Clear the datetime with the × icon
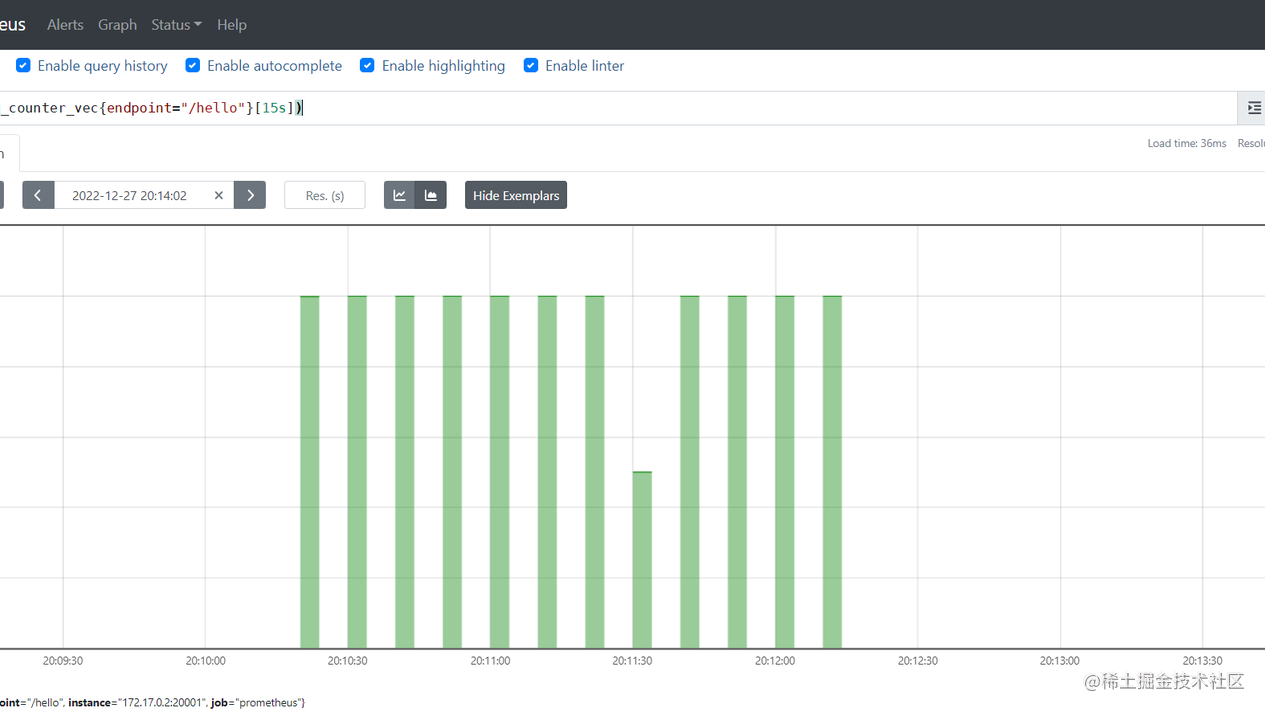 tap(218, 195)
